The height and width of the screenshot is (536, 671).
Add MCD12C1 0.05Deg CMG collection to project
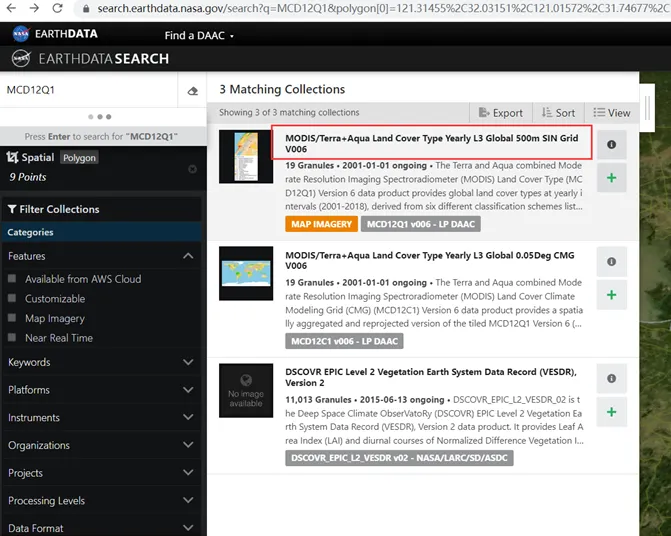(x=612, y=295)
